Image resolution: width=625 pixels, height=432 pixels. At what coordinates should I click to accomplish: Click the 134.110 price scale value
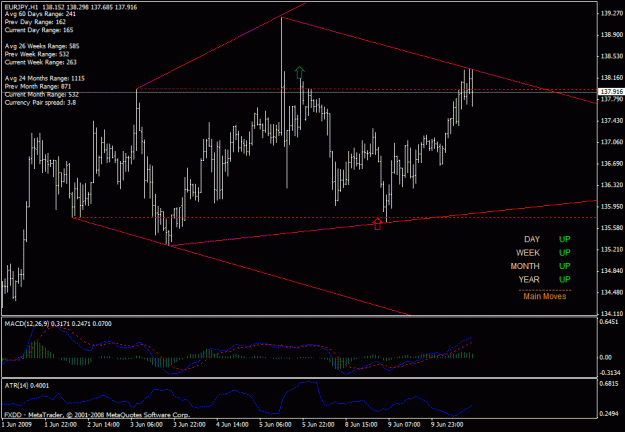pyautogui.click(x=611, y=314)
